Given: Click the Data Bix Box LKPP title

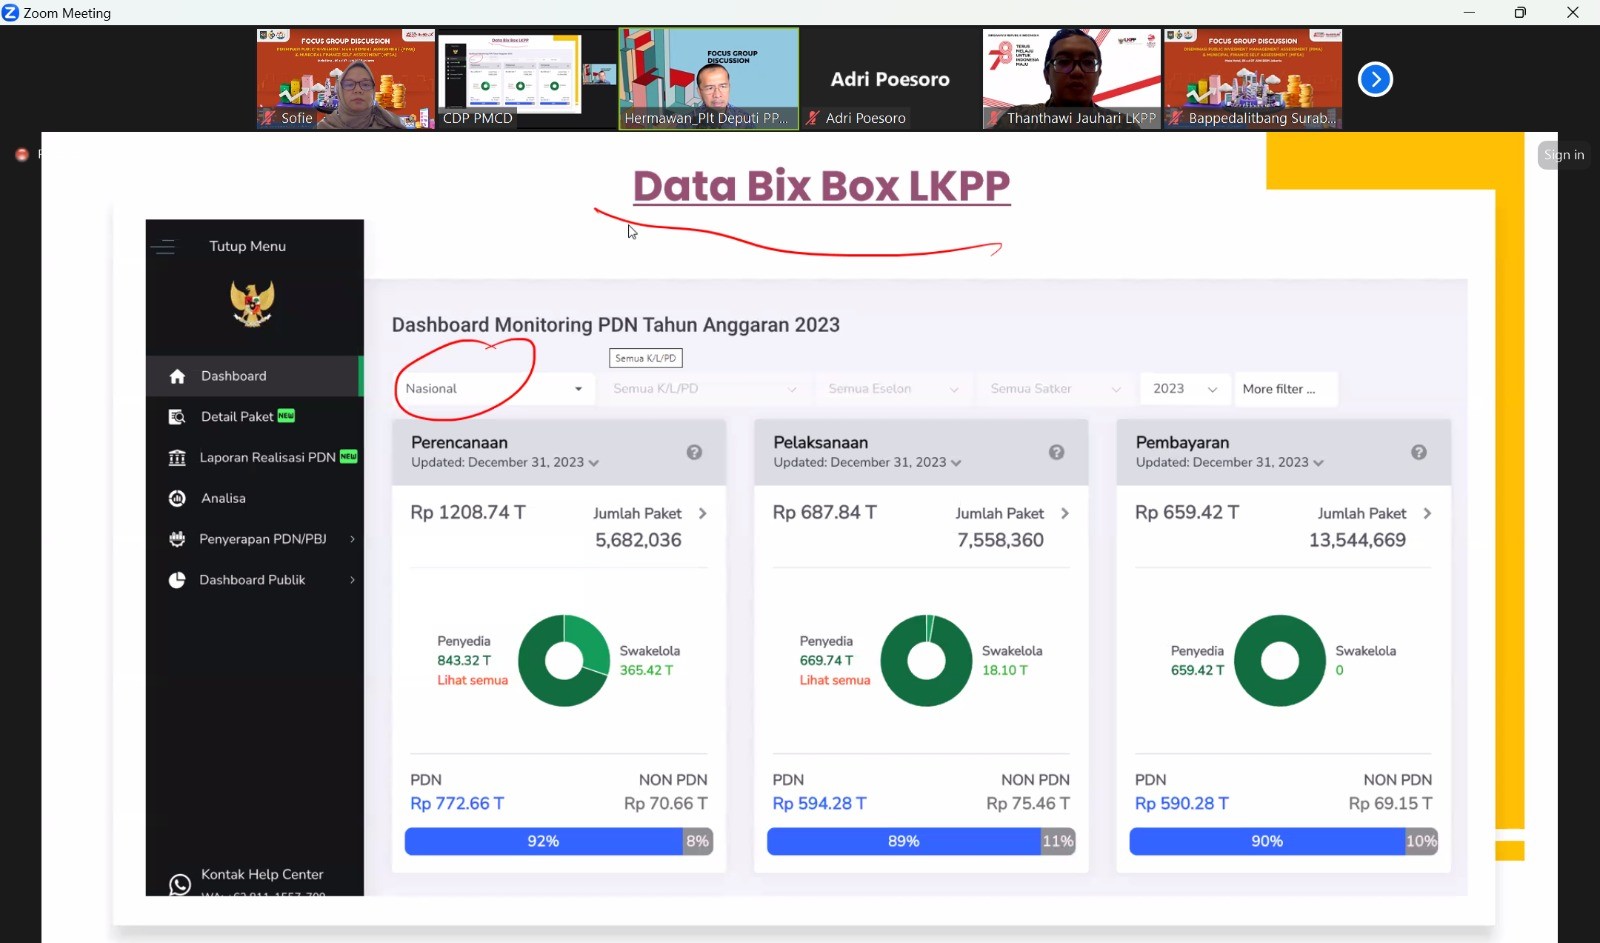Looking at the screenshot, I should (821, 187).
